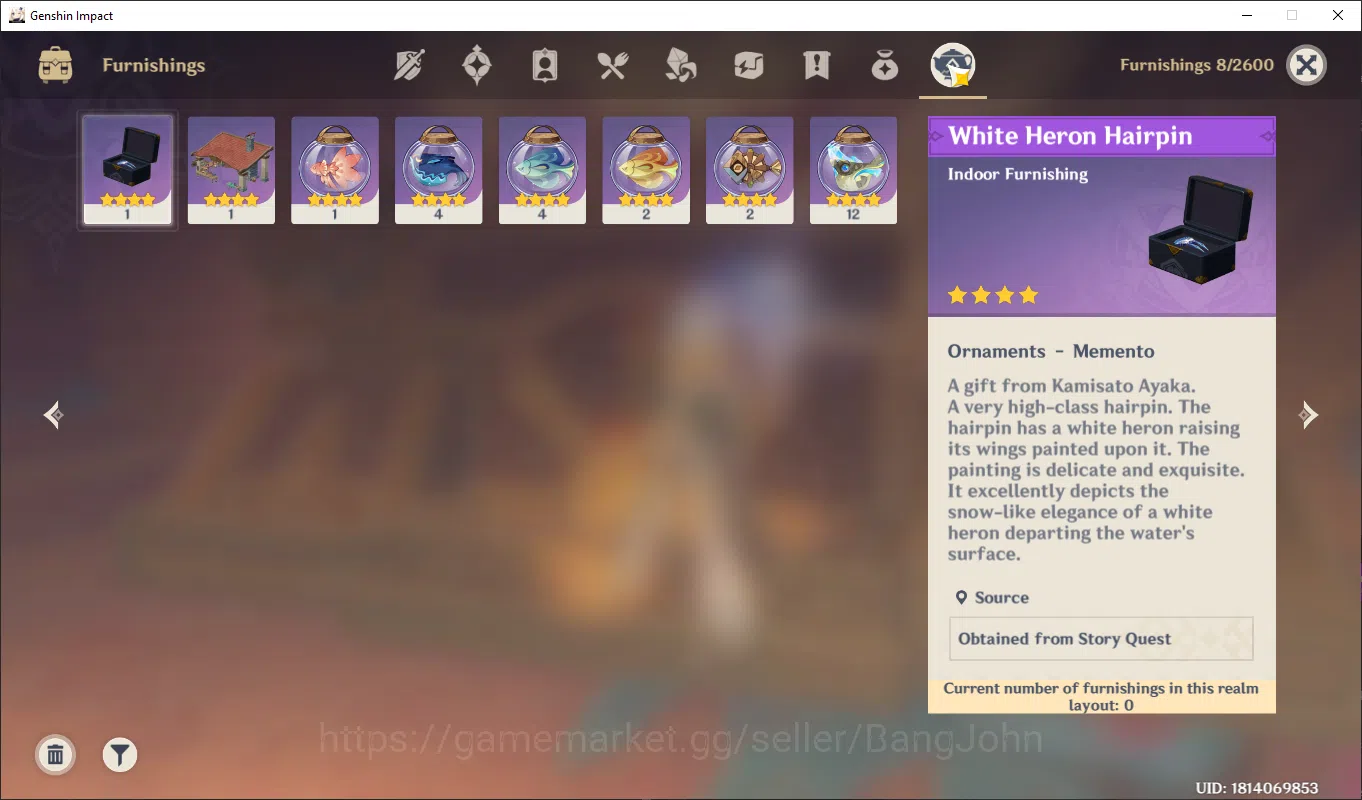Click the trash can delete icon
The height and width of the screenshot is (800, 1362).
[x=56, y=754]
